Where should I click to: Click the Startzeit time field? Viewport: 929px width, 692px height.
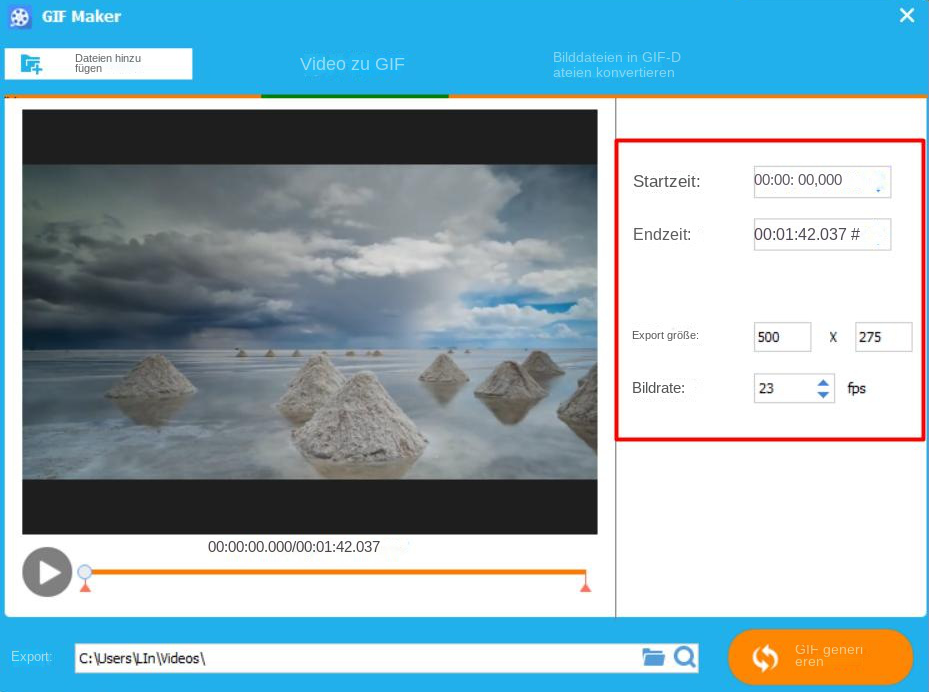[821, 181]
